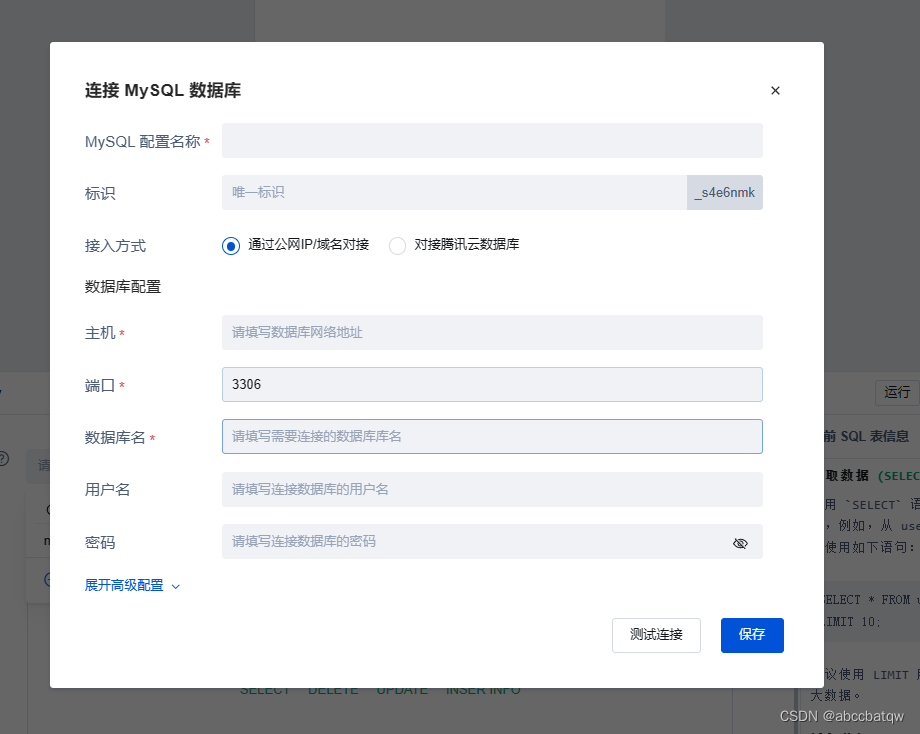Click the 测试连接 button

point(656,635)
